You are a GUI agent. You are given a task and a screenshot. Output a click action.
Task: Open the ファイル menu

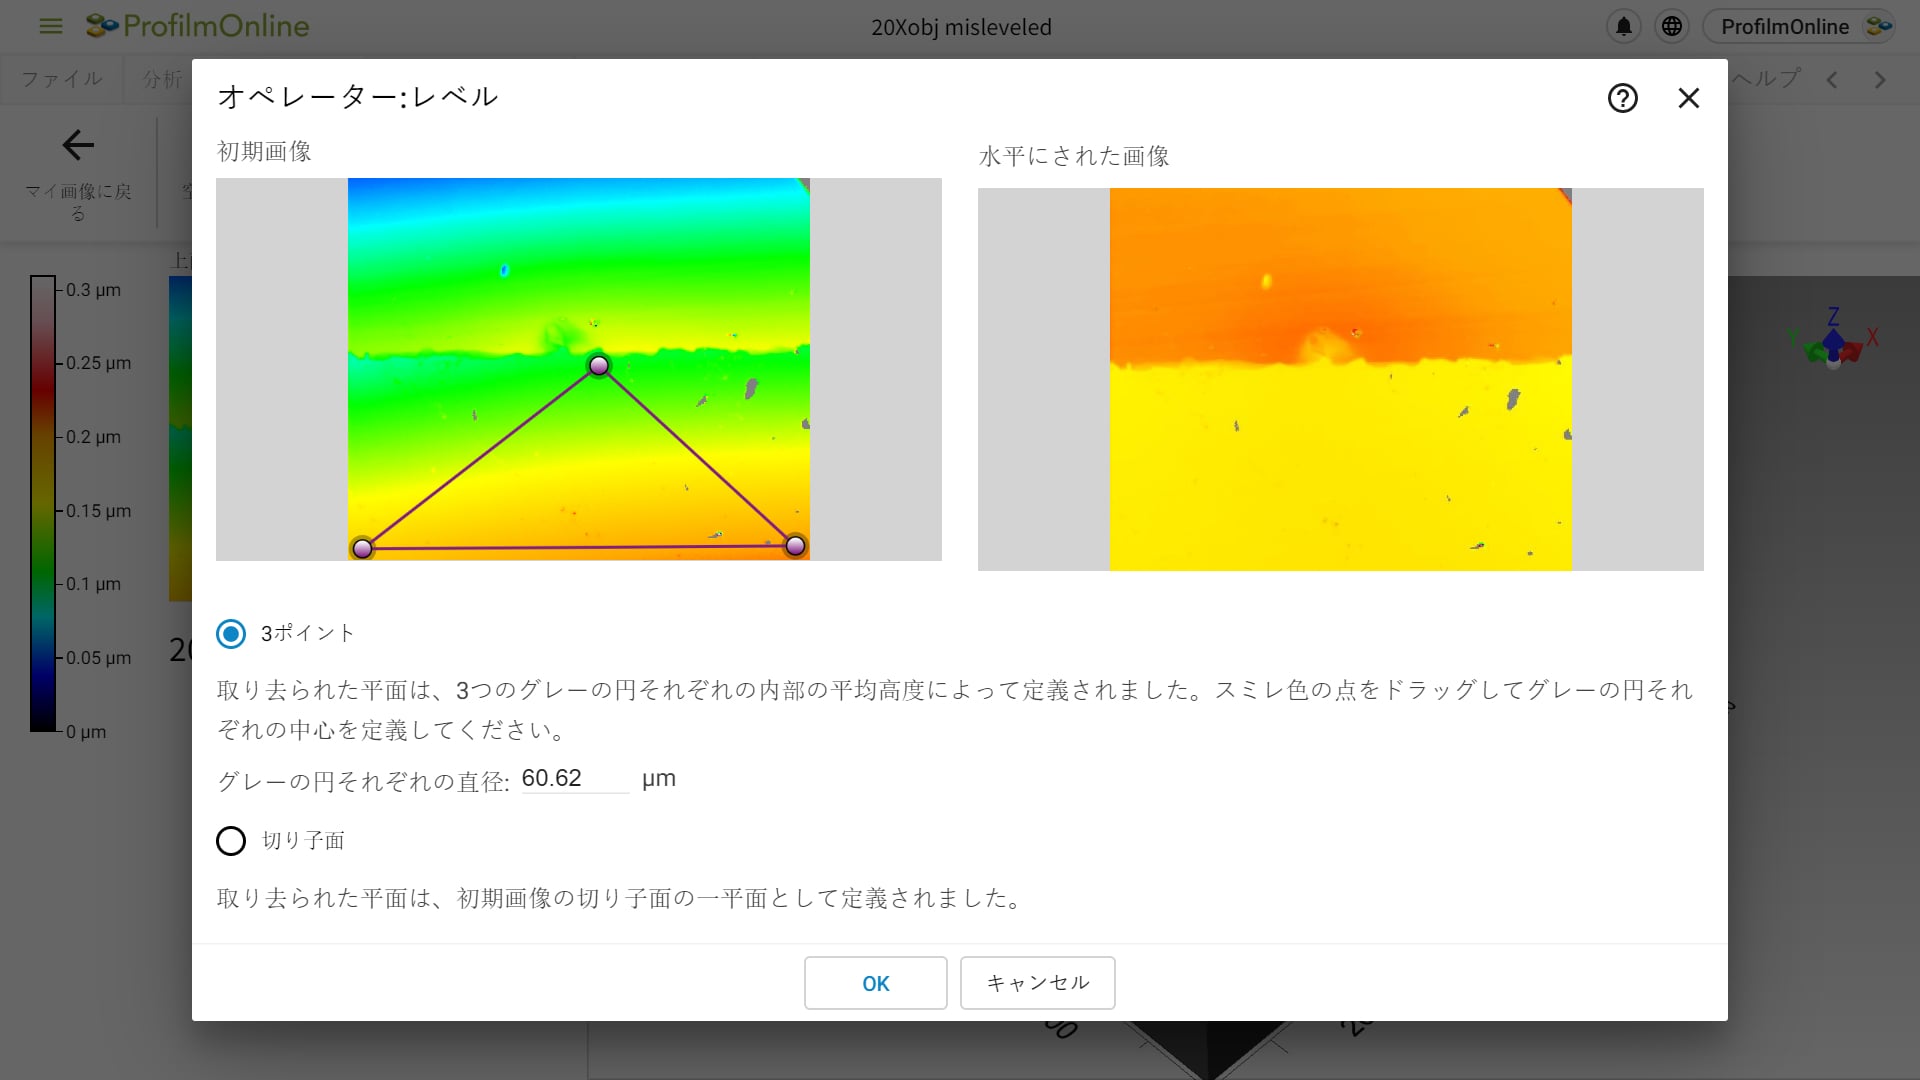point(62,79)
